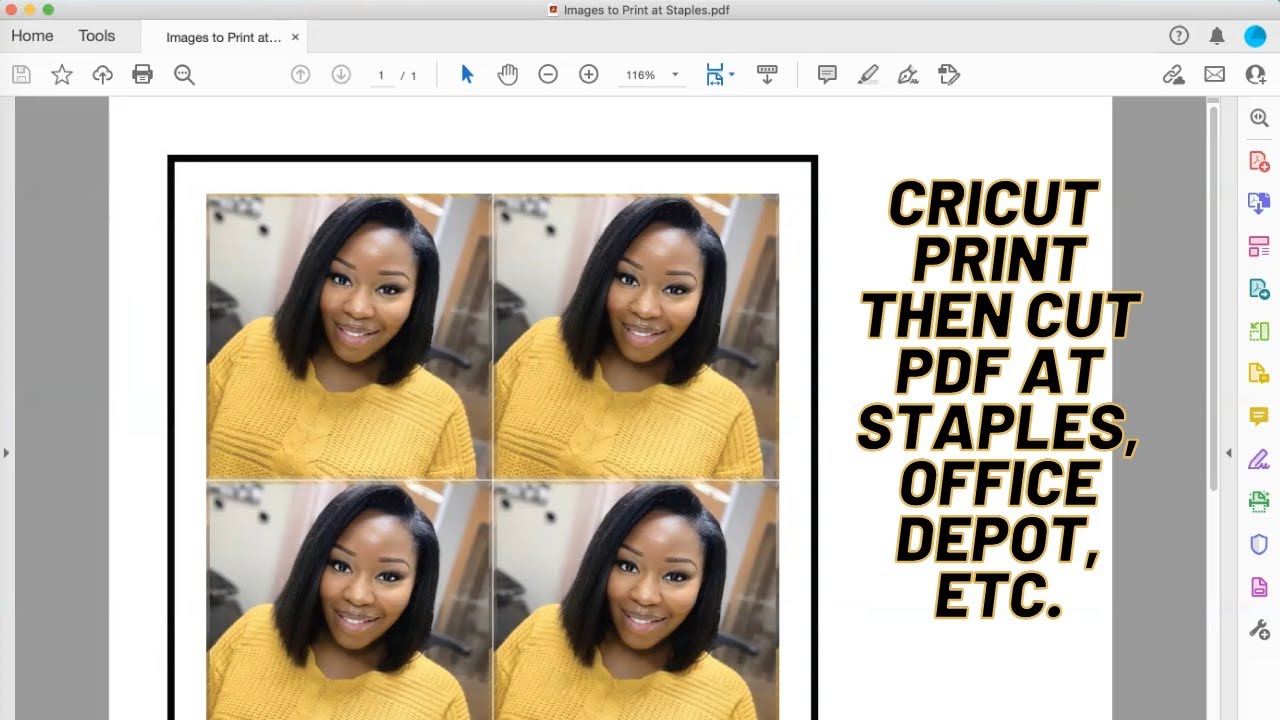Go to the Home tab
This screenshot has width=1280, height=720.
tap(32, 36)
